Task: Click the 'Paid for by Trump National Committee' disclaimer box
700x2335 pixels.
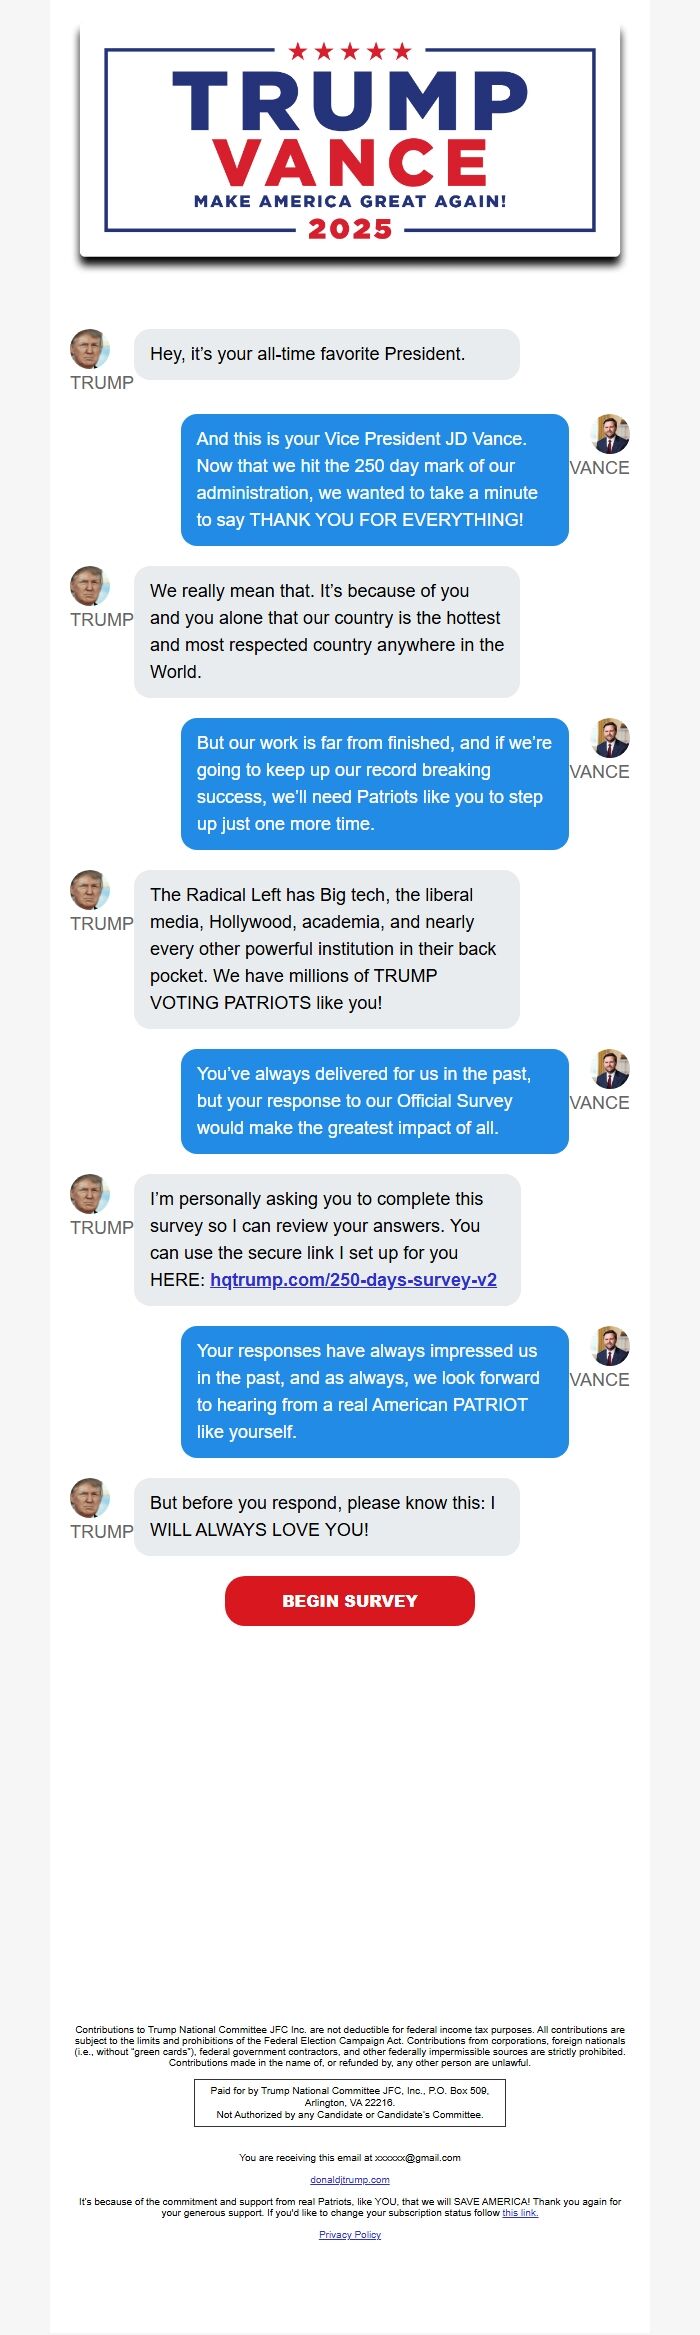Action: 349,2102
